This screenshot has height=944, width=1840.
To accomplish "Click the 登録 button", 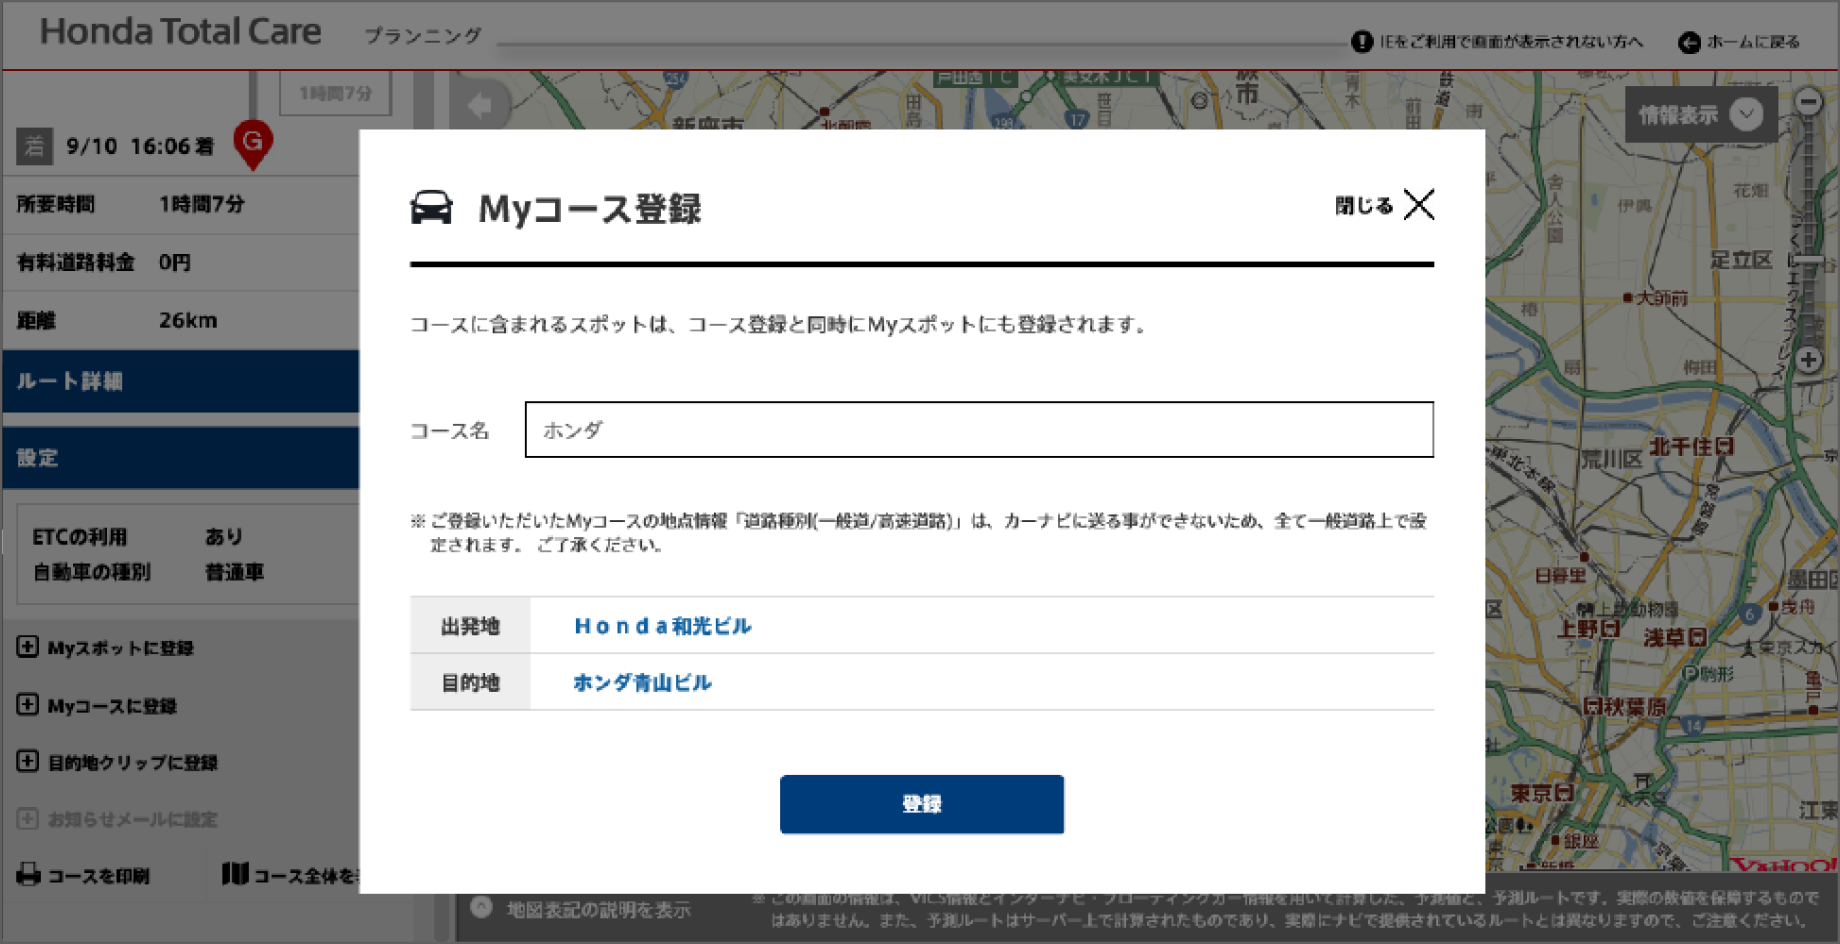I will 921,804.
